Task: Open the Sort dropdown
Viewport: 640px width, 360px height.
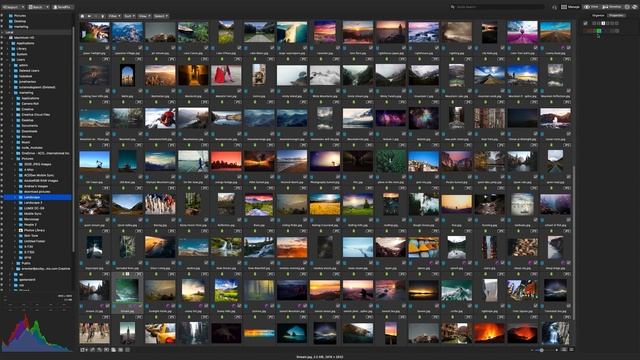Action: click(129, 16)
